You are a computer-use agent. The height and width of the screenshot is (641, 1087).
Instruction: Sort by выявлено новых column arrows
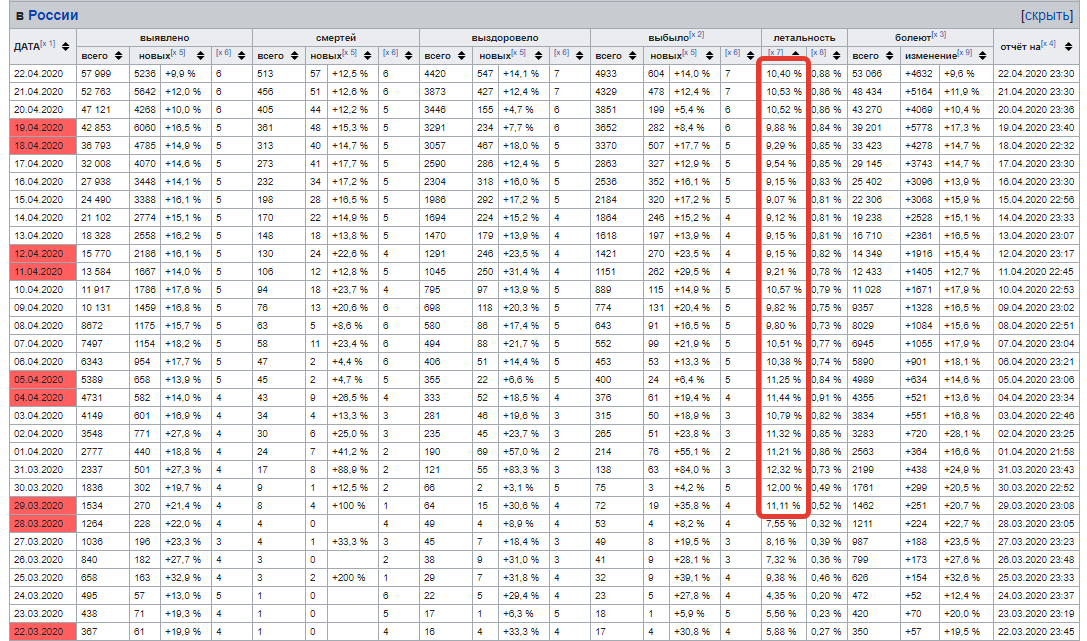200,55
